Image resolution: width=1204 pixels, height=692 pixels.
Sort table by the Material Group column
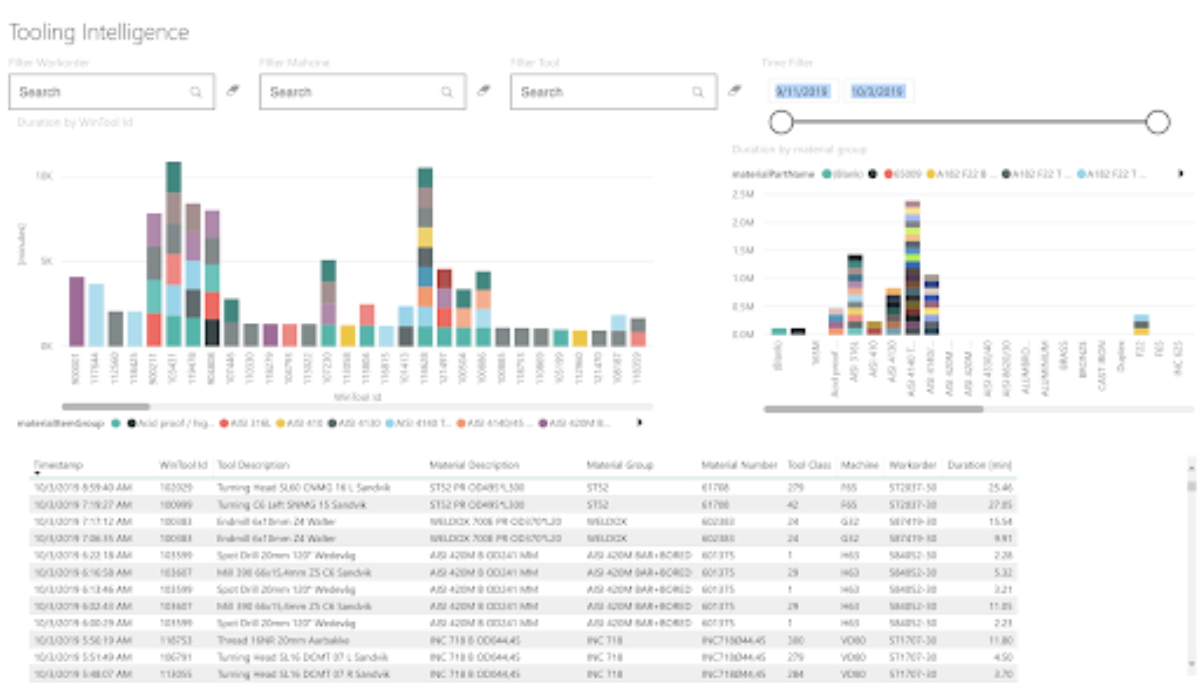click(x=619, y=465)
